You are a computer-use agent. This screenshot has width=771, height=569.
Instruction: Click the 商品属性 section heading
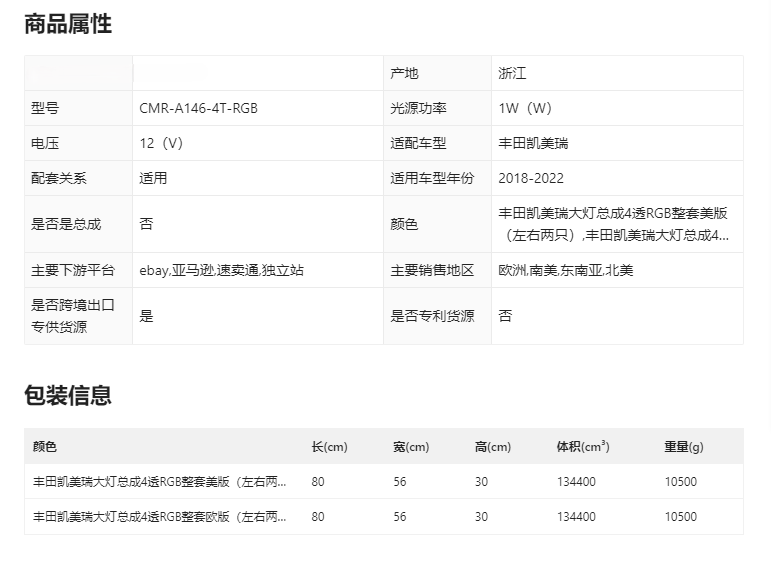click(68, 25)
